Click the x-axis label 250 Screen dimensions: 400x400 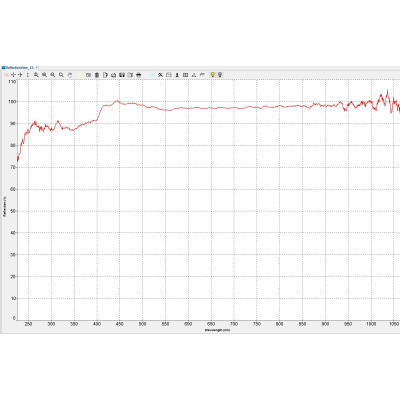28,324
